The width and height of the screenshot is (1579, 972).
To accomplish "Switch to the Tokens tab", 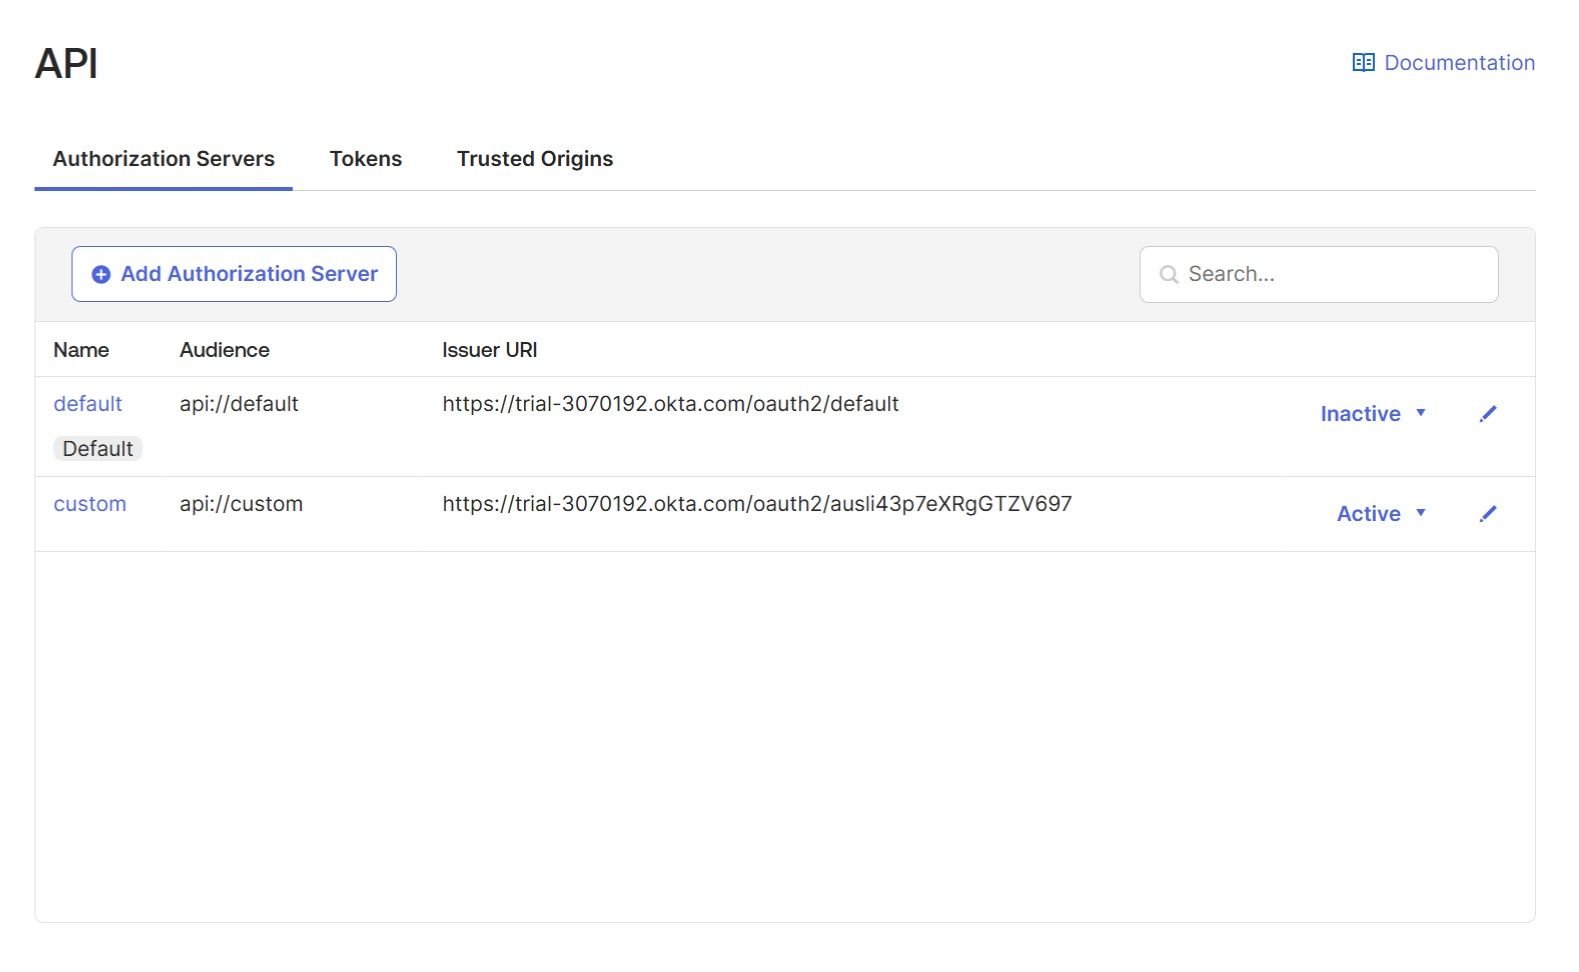I will (366, 159).
